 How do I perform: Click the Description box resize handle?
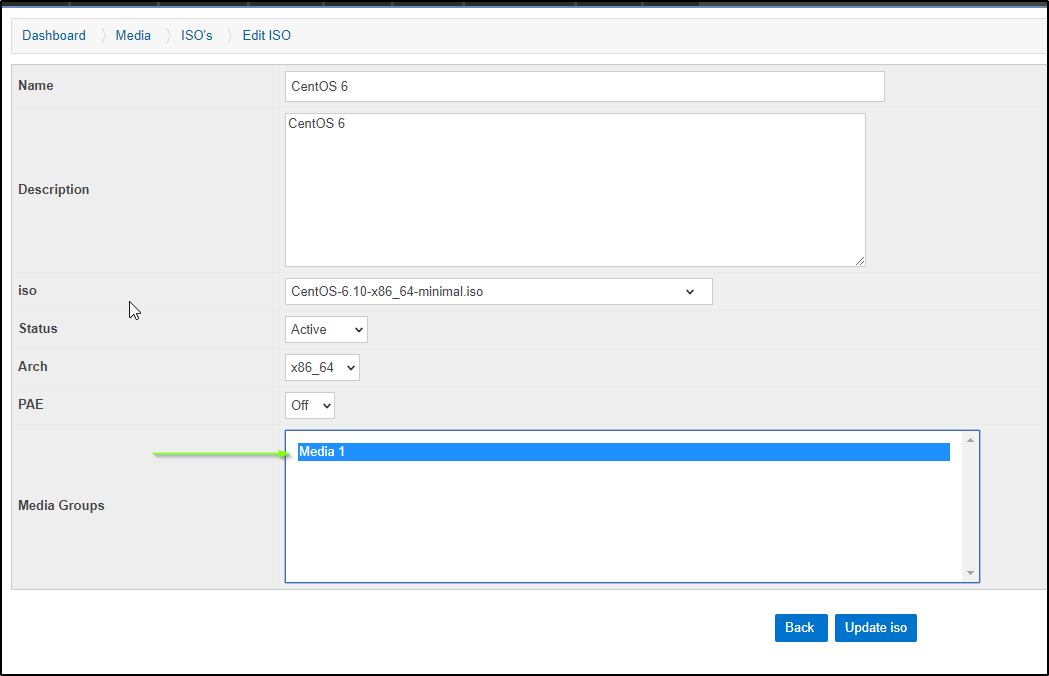click(x=860, y=261)
